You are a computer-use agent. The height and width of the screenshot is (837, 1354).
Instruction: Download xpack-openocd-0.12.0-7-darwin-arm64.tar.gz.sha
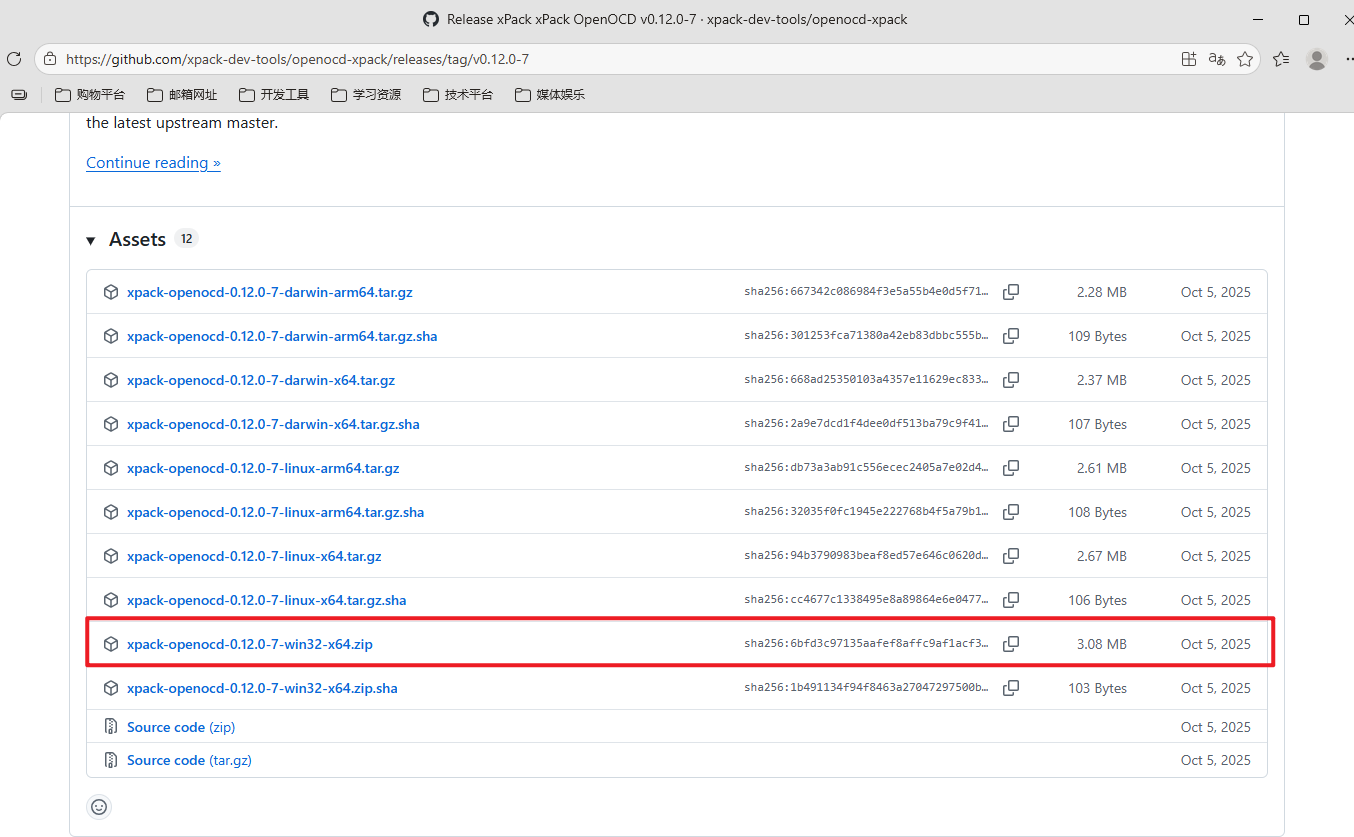click(282, 336)
